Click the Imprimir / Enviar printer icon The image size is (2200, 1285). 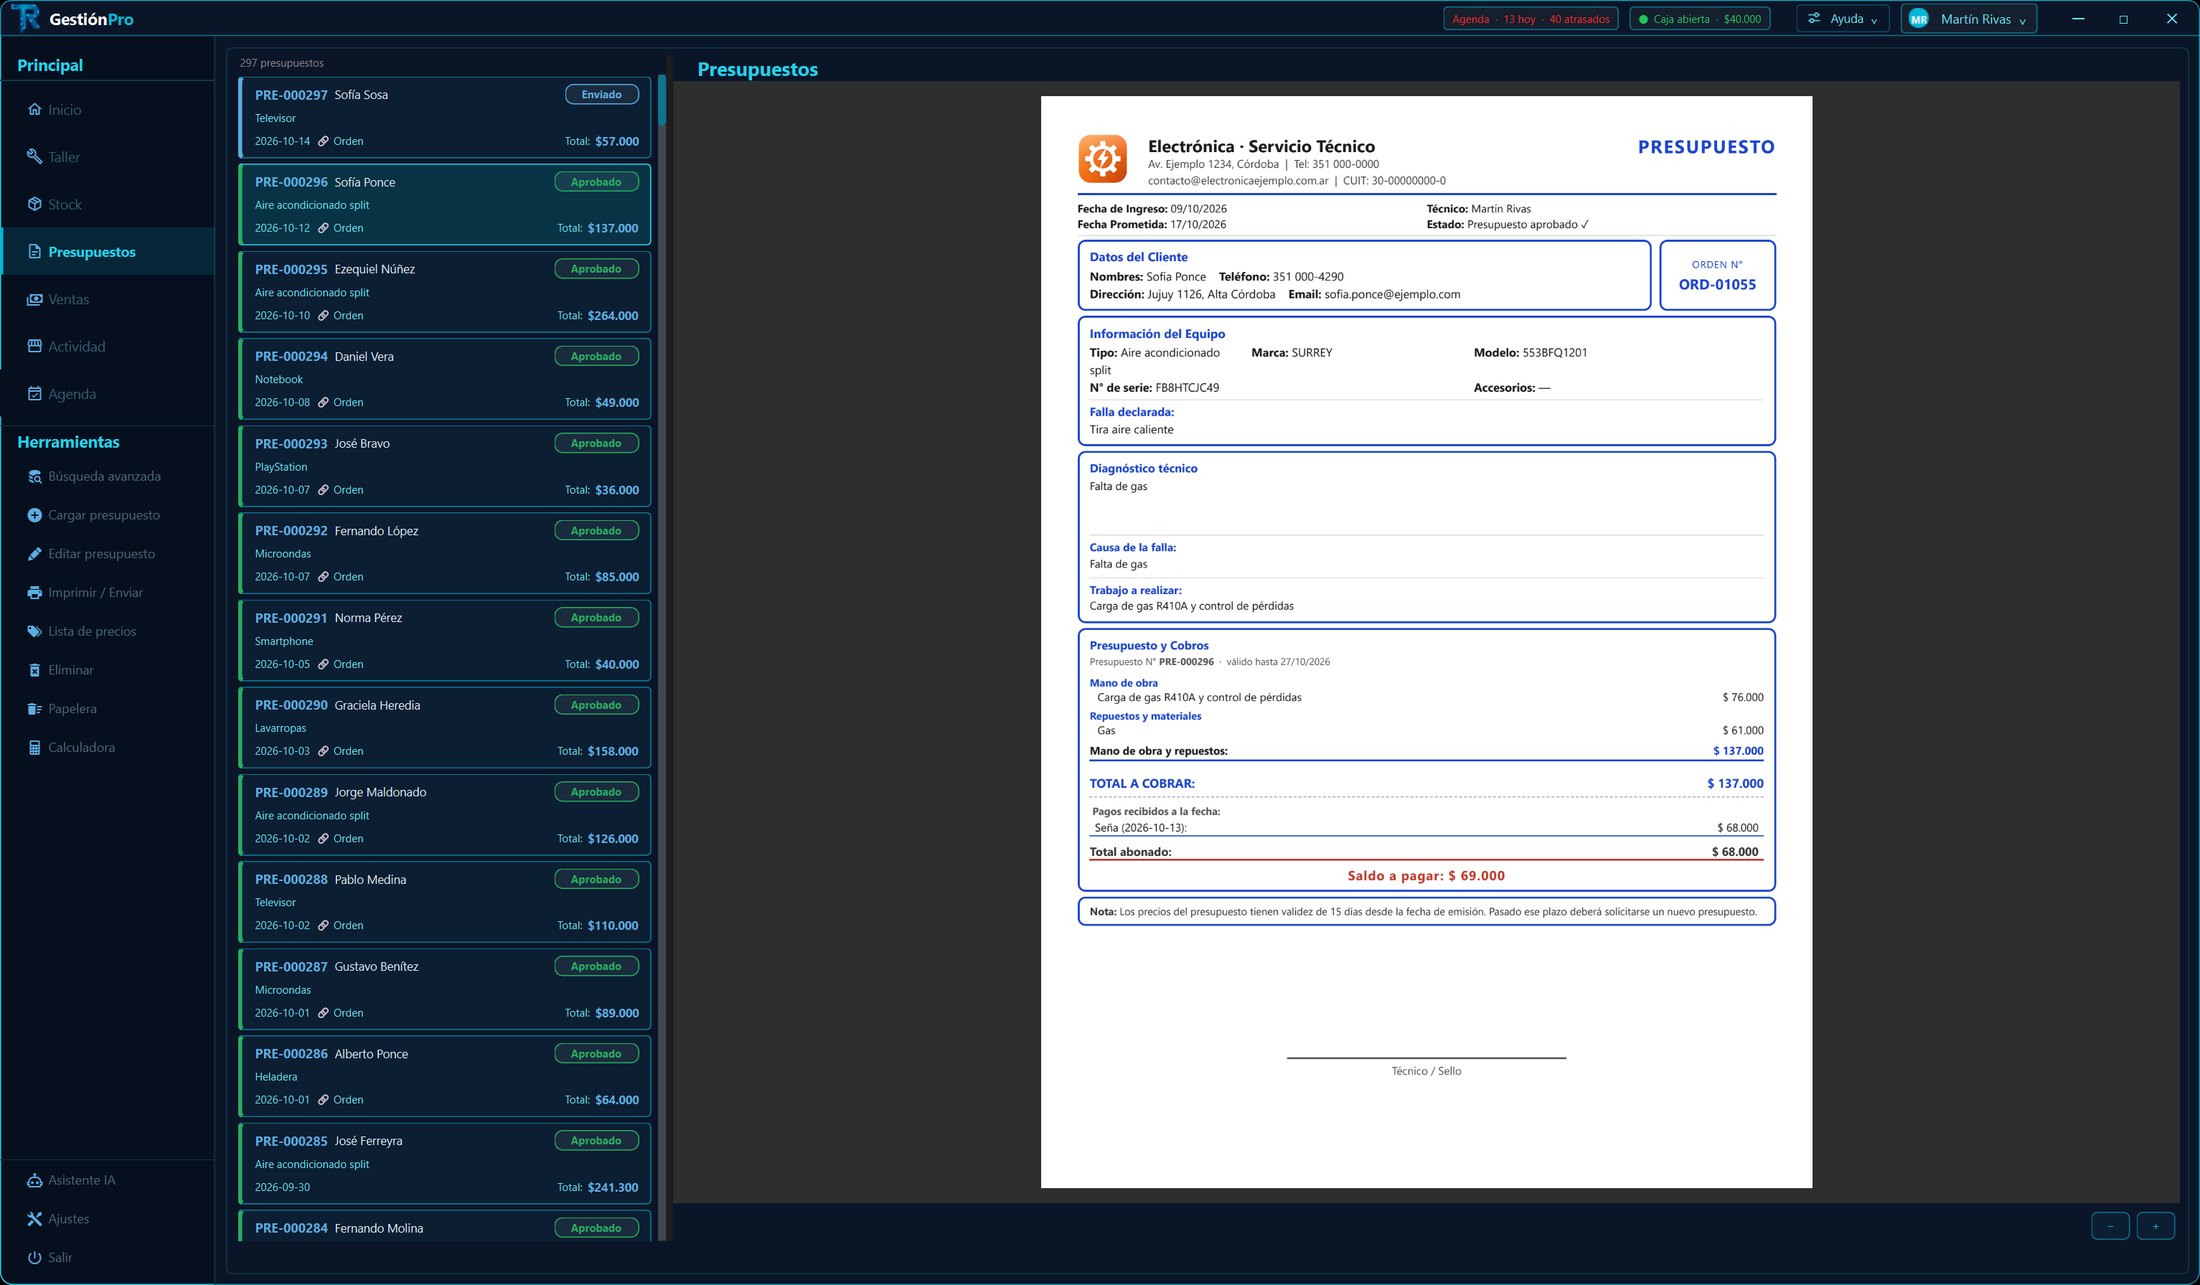tap(34, 592)
